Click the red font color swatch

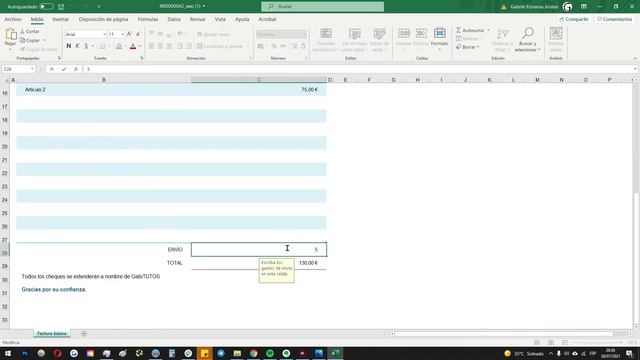[133, 47]
